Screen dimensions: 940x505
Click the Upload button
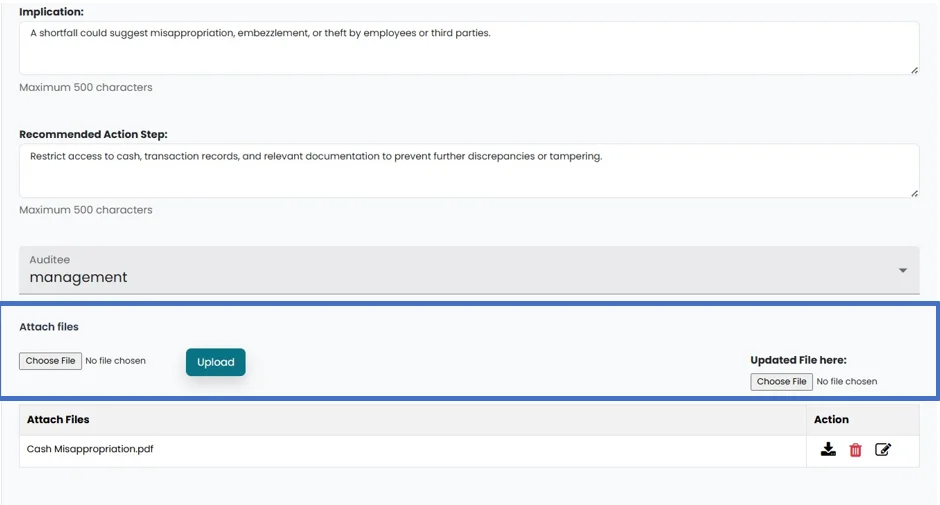coord(215,362)
